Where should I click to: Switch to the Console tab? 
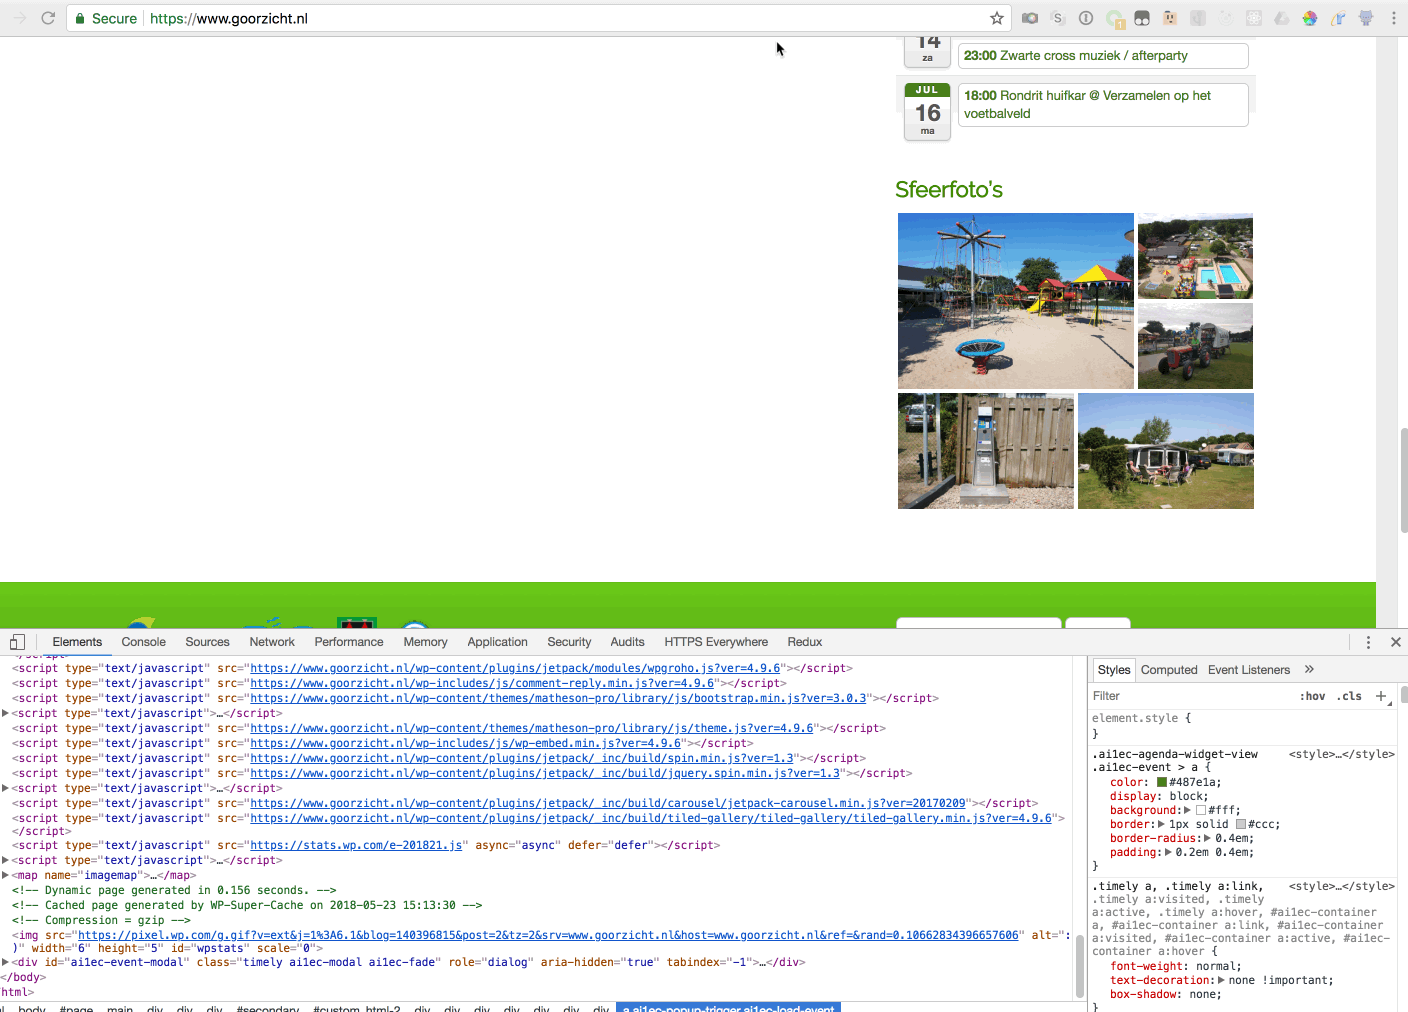click(x=144, y=642)
